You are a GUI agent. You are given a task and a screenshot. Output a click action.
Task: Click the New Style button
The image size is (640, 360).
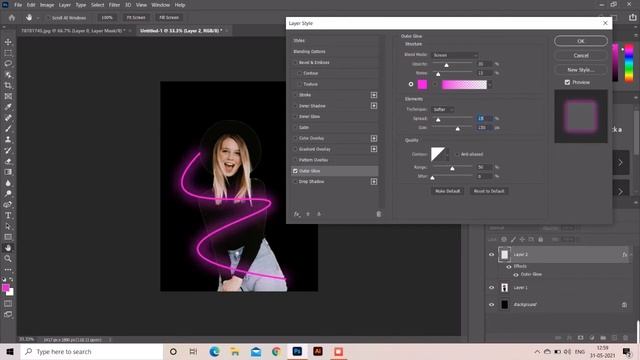(x=581, y=70)
